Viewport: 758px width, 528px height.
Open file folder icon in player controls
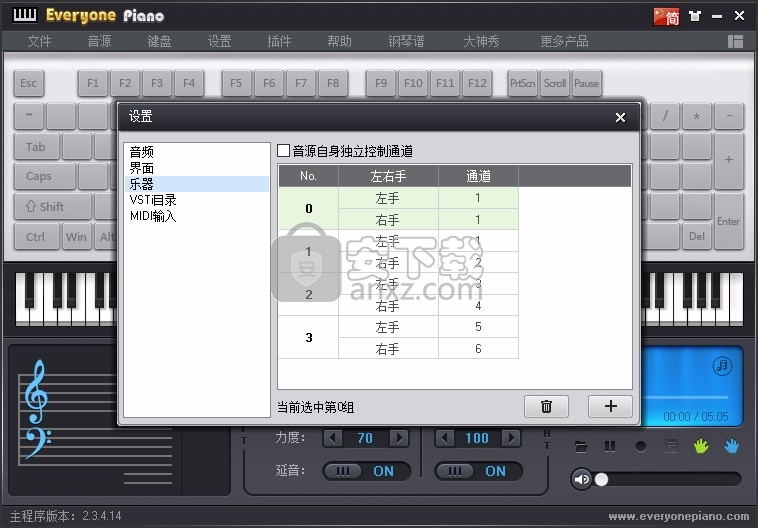click(581, 446)
